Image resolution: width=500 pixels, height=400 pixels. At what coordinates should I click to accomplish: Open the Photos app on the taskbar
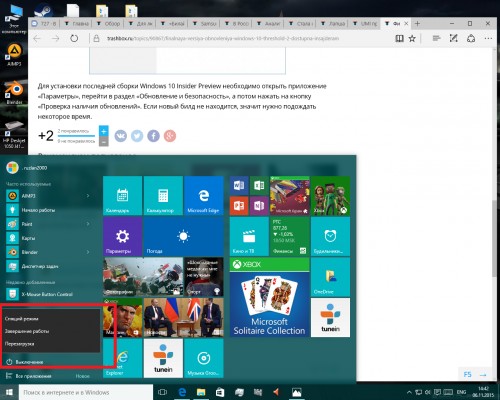(296, 392)
